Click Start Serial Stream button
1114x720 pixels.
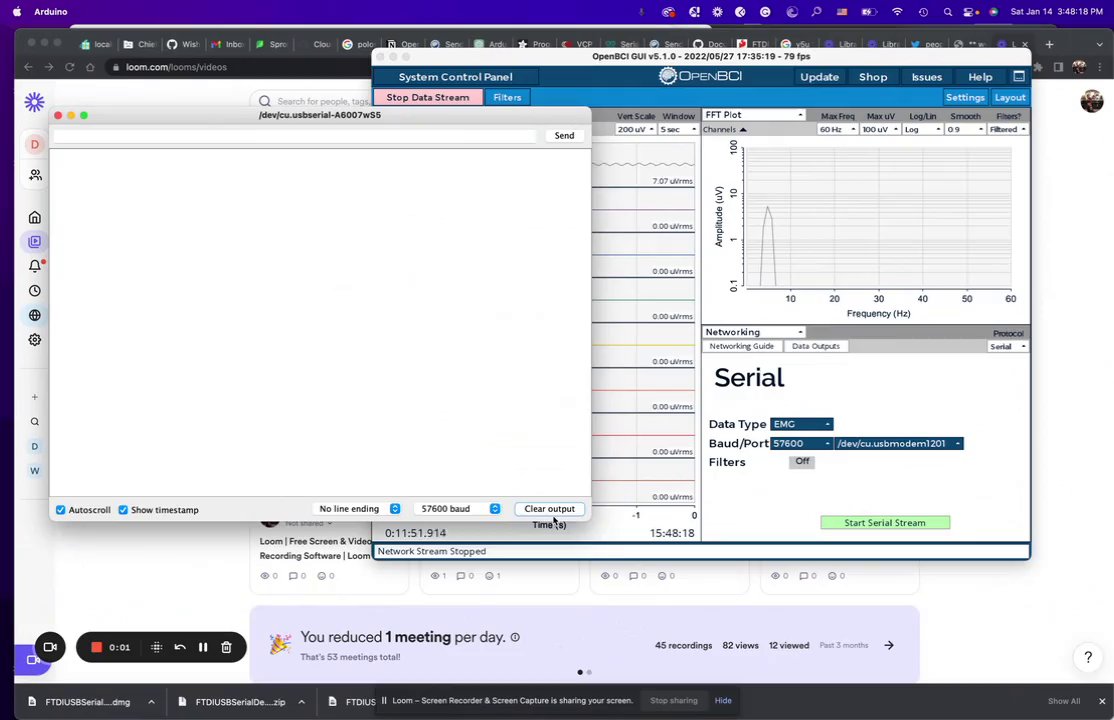pyautogui.click(x=885, y=522)
